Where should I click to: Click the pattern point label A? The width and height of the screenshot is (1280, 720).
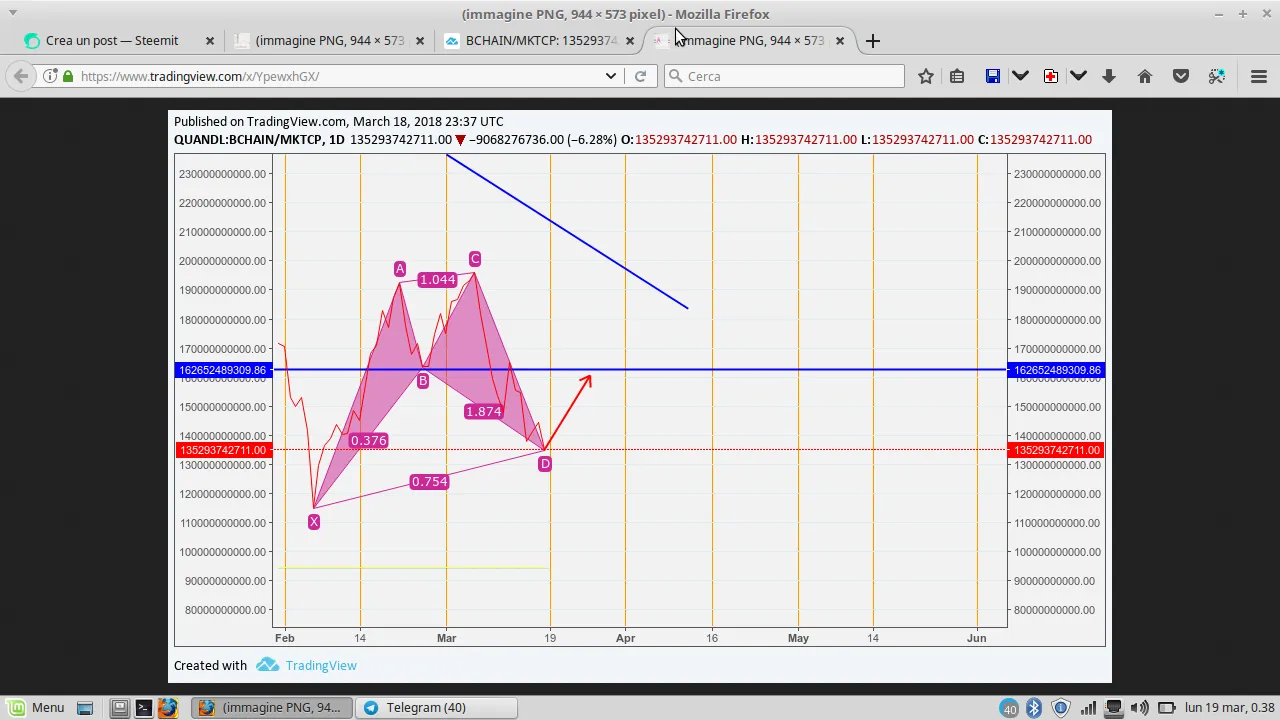(x=400, y=269)
